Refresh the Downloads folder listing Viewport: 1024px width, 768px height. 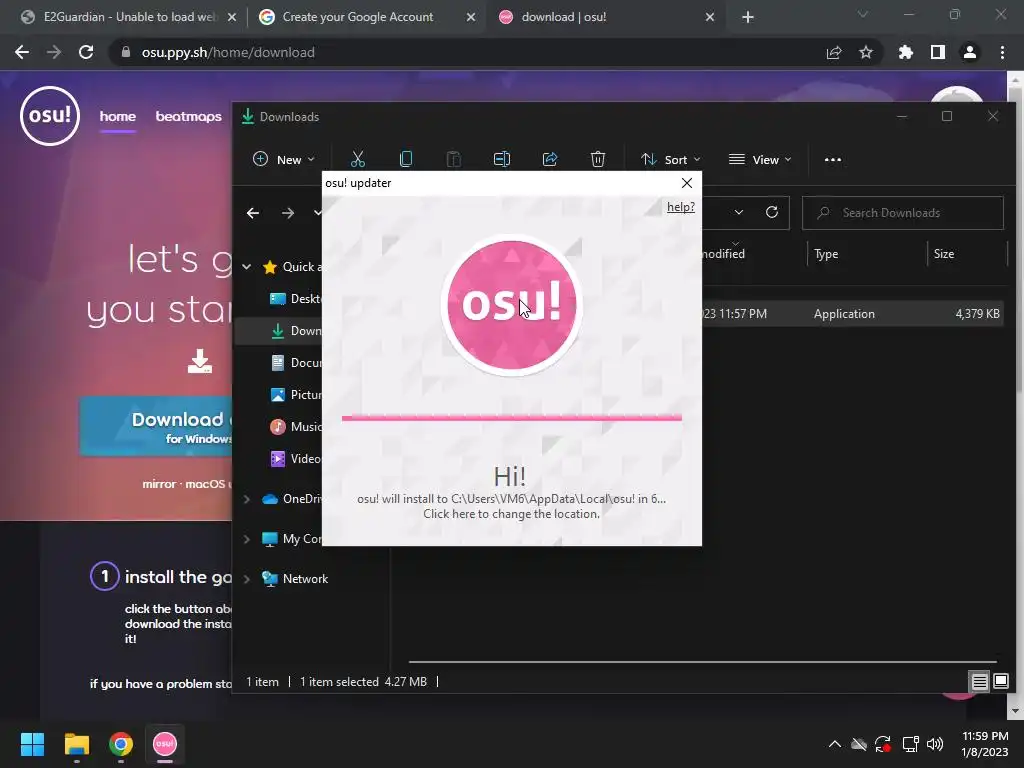[x=772, y=212]
